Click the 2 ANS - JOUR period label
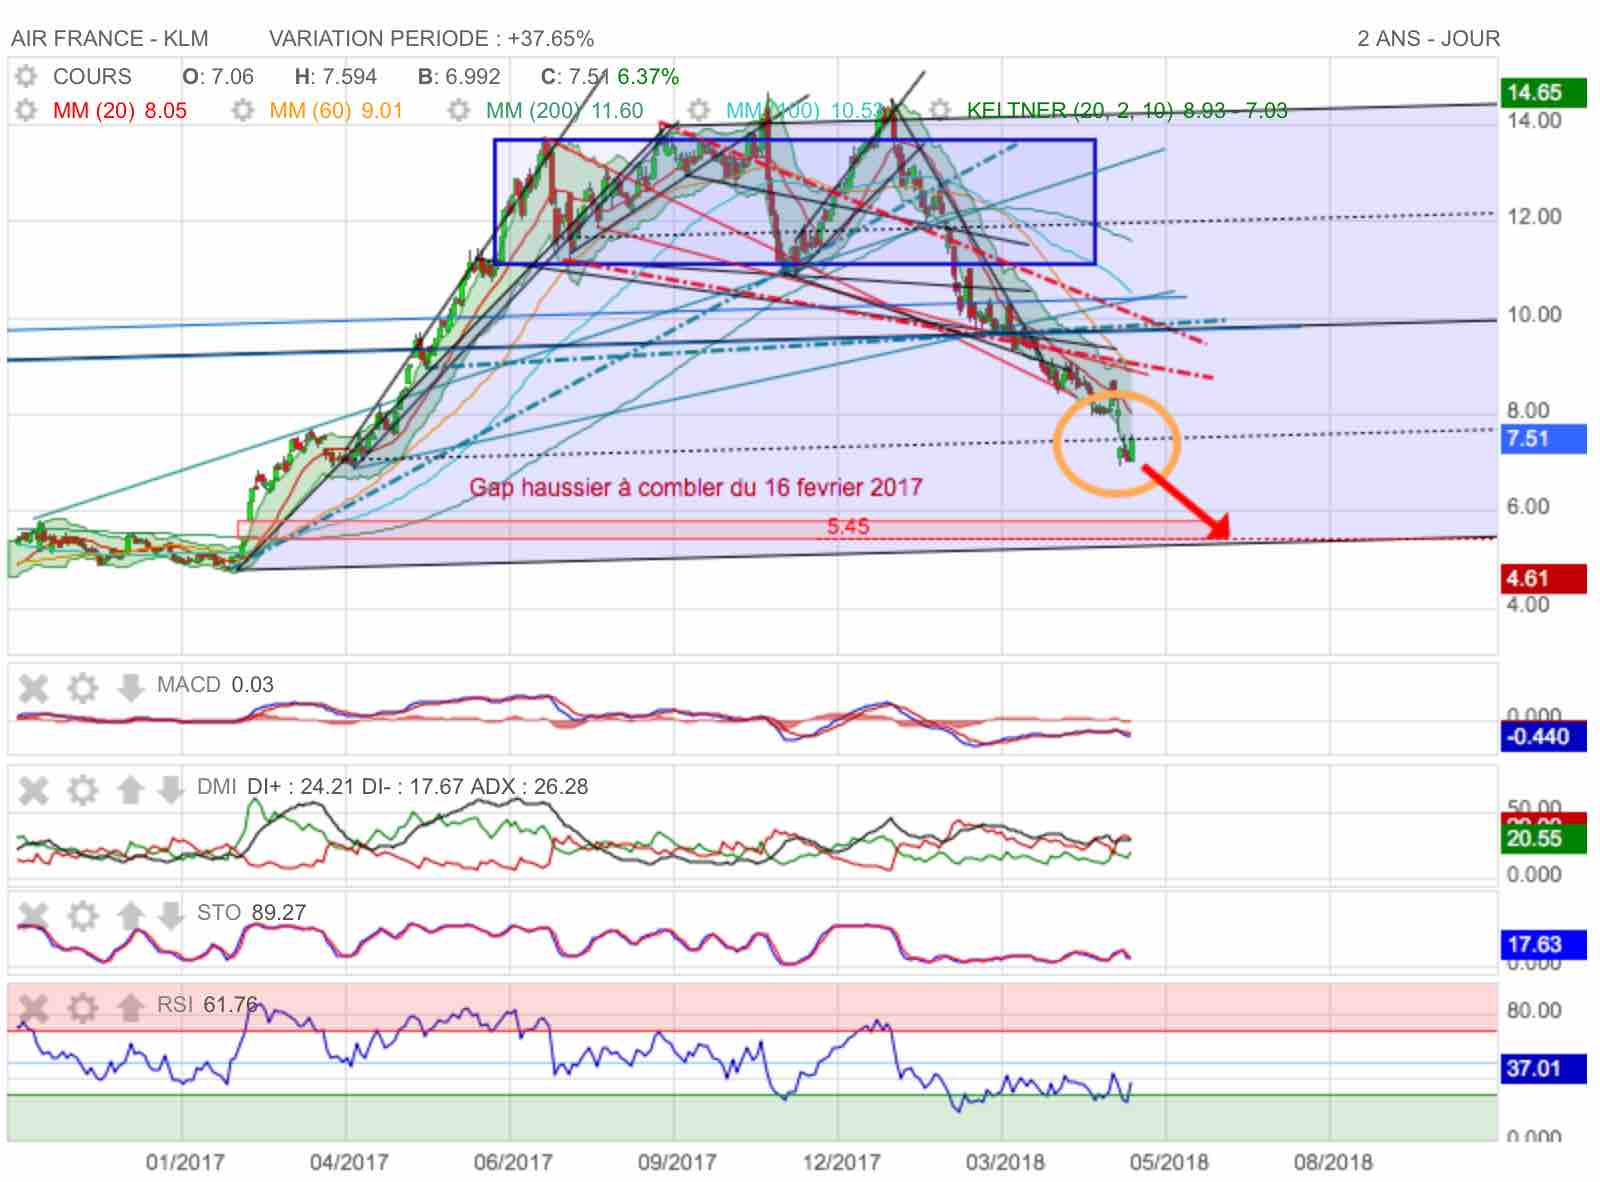 click(x=1428, y=39)
